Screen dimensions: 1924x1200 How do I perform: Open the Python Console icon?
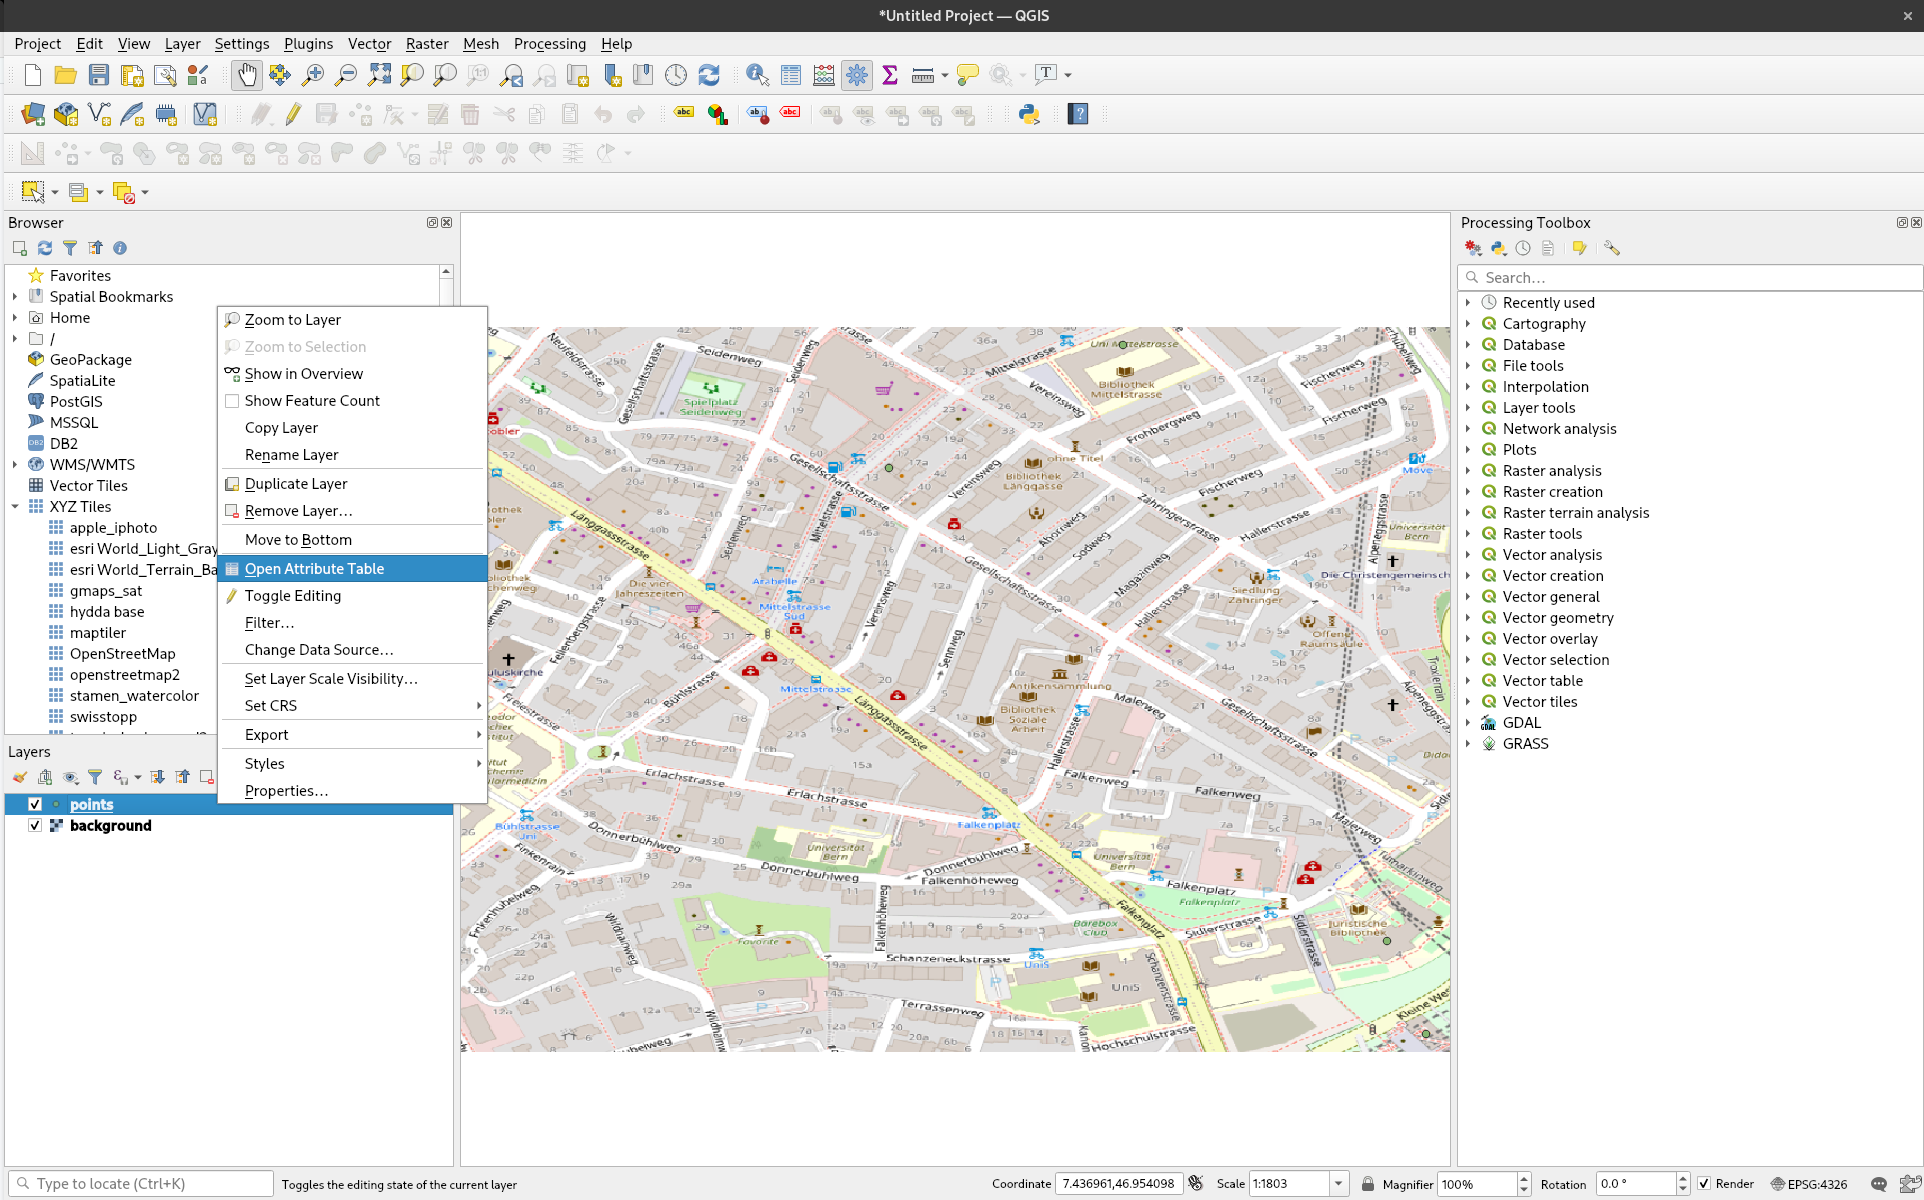coord(1029,114)
